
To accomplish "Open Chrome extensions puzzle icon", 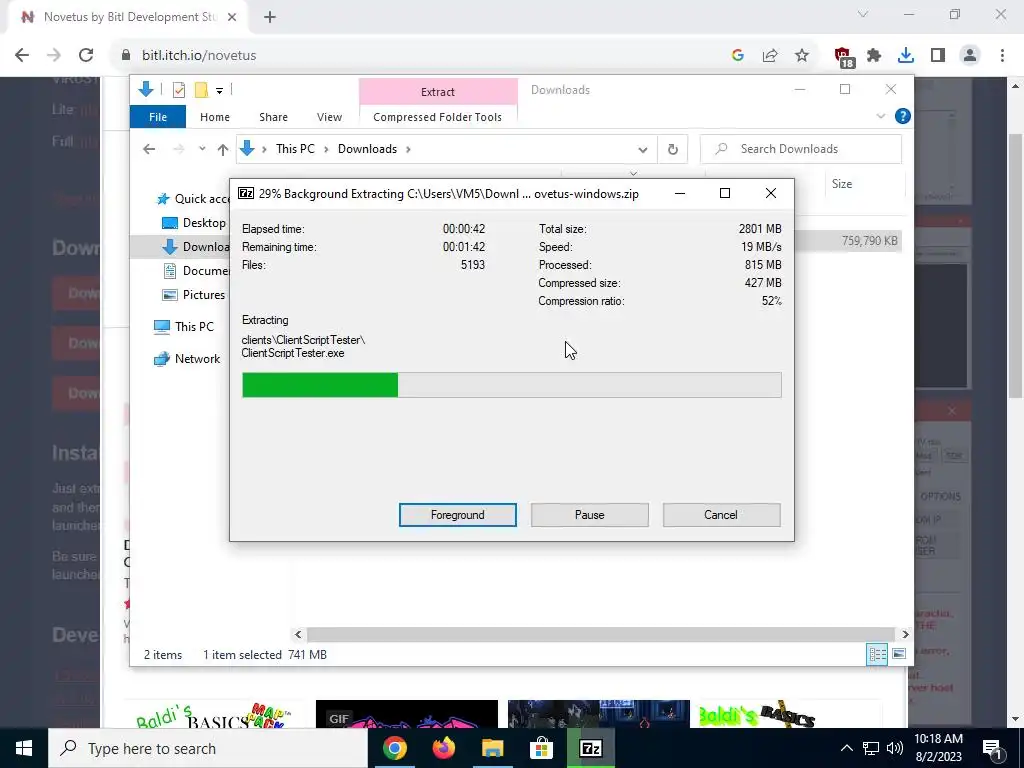I will (x=874, y=56).
